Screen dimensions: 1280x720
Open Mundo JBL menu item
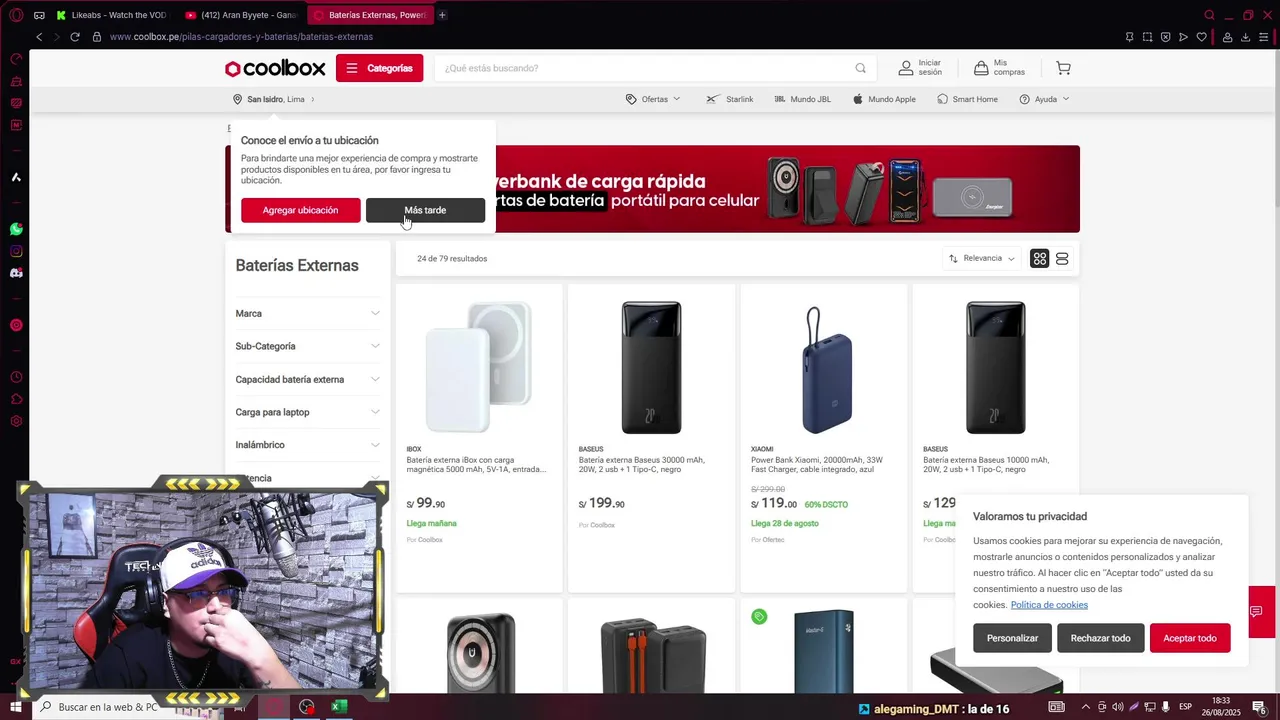pyautogui.click(x=801, y=99)
